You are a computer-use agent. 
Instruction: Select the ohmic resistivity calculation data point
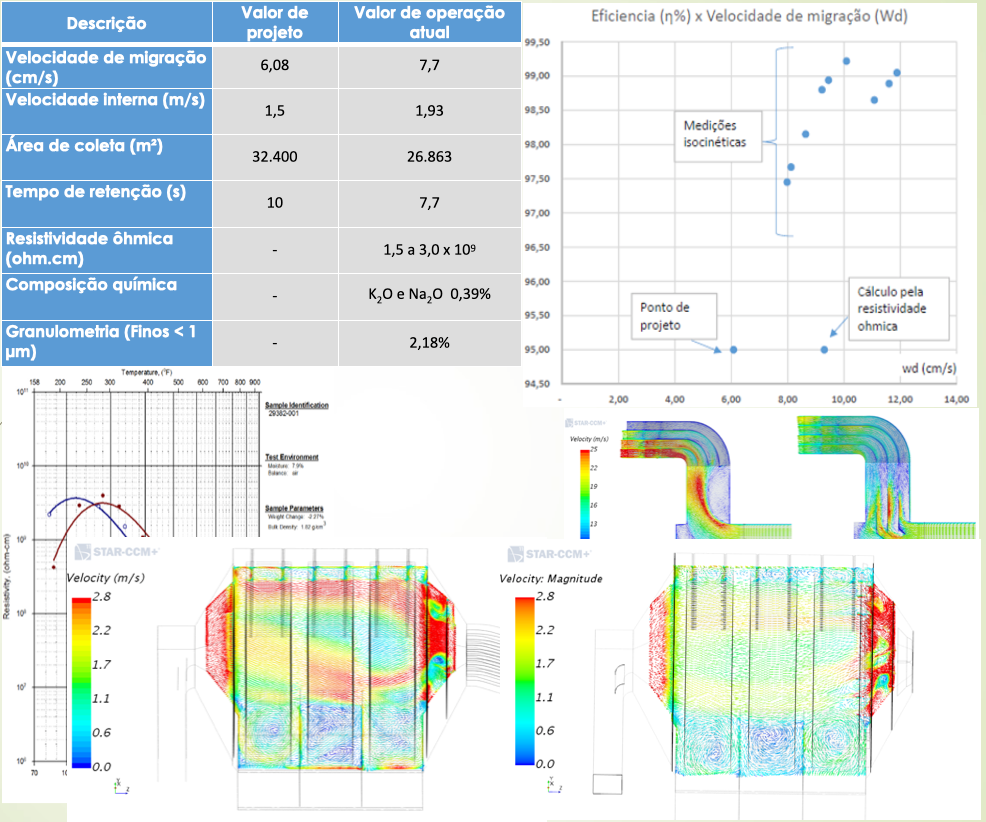pyautogui.click(x=824, y=349)
